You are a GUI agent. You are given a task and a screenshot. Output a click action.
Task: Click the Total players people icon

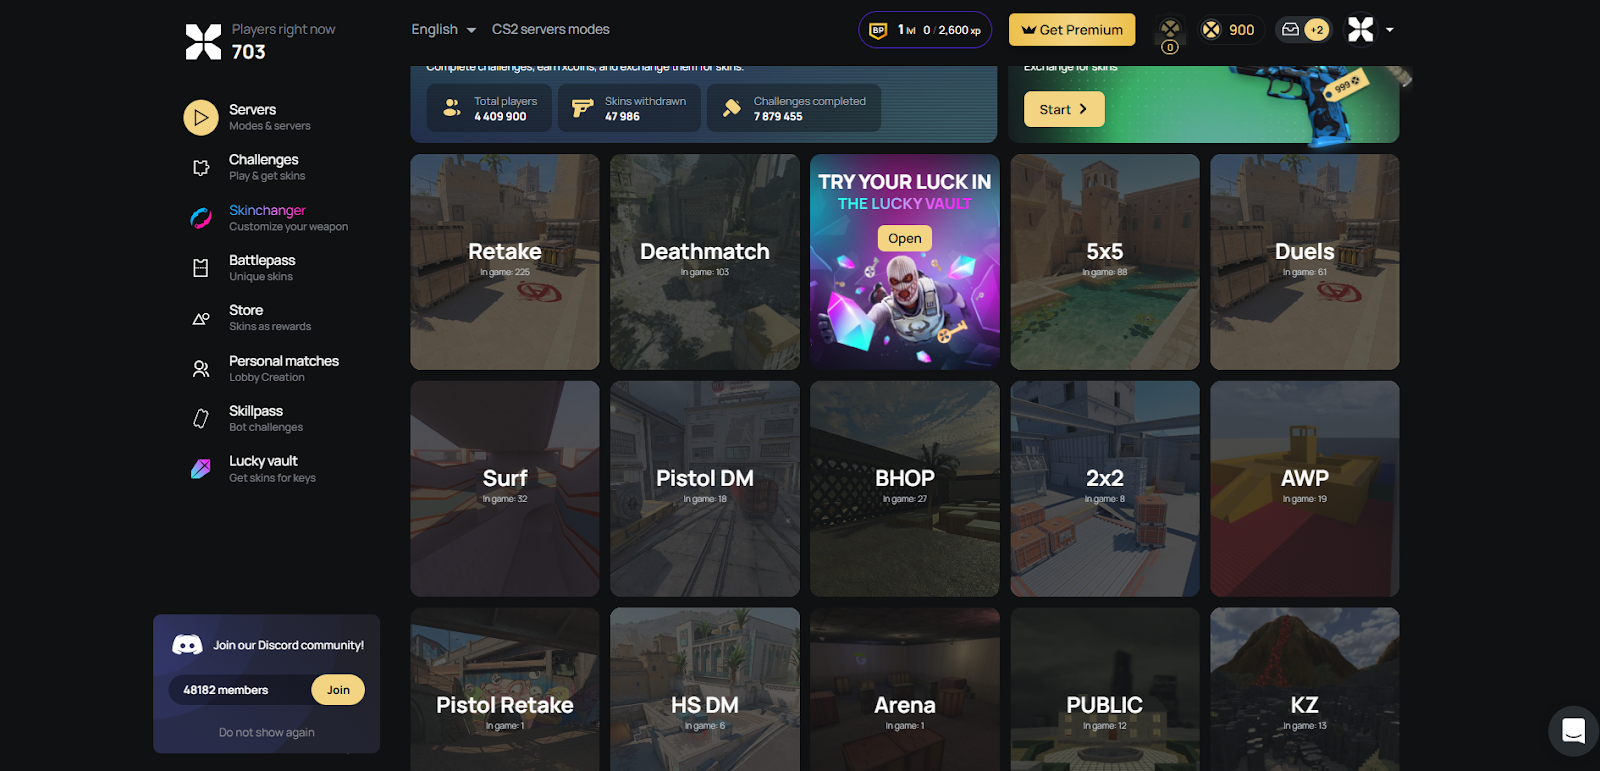[452, 108]
